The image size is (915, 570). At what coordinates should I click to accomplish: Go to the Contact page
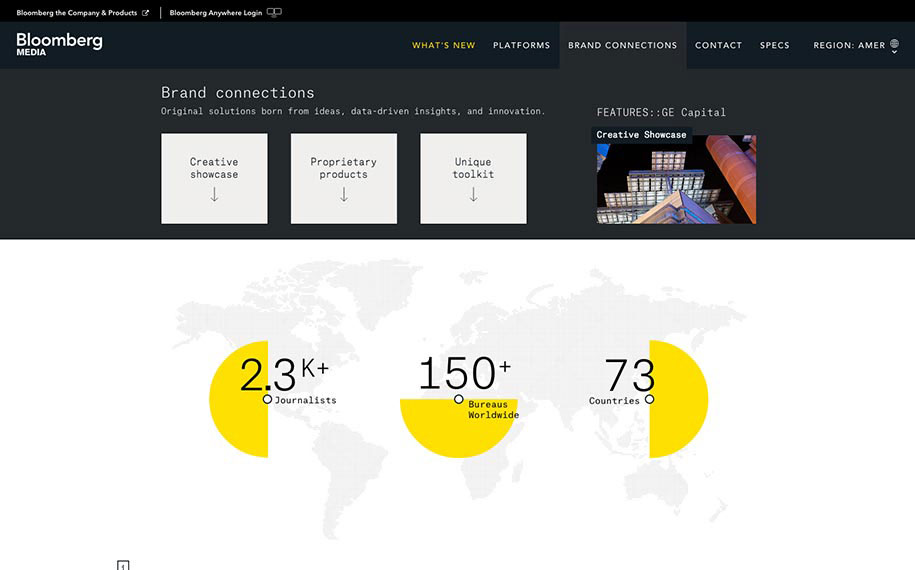click(718, 45)
